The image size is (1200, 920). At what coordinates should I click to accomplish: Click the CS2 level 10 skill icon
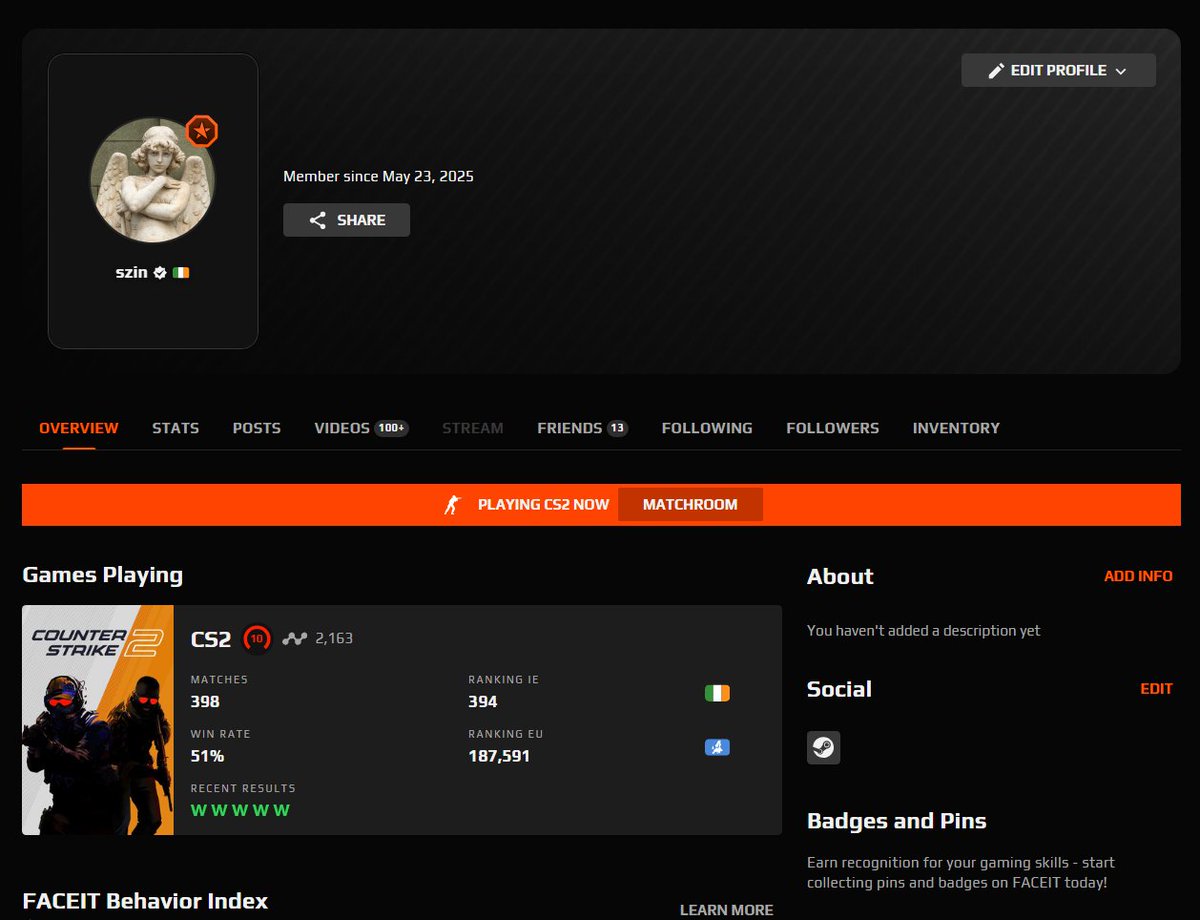257,638
